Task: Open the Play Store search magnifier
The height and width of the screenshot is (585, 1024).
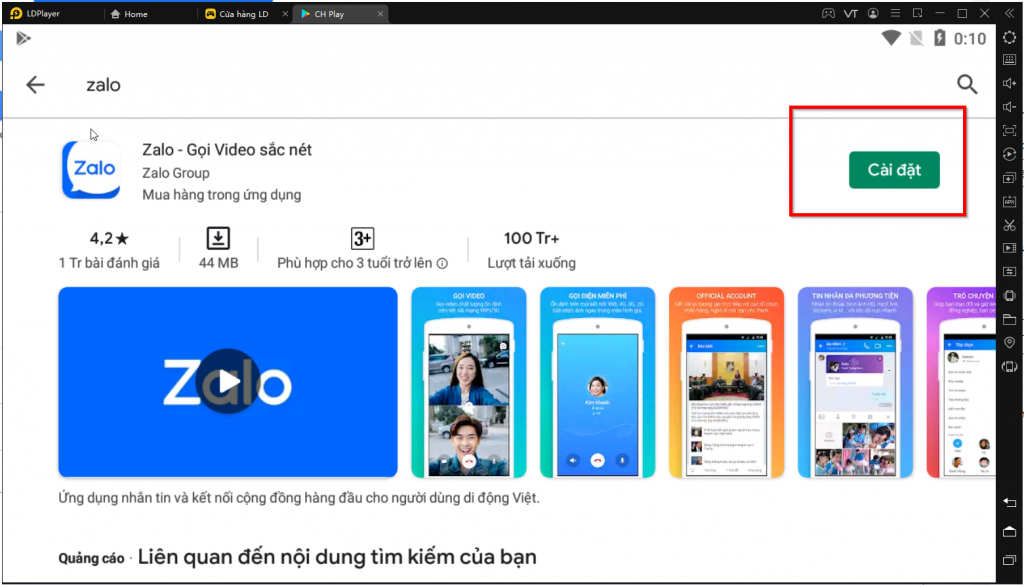Action: (x=967, y=84)
